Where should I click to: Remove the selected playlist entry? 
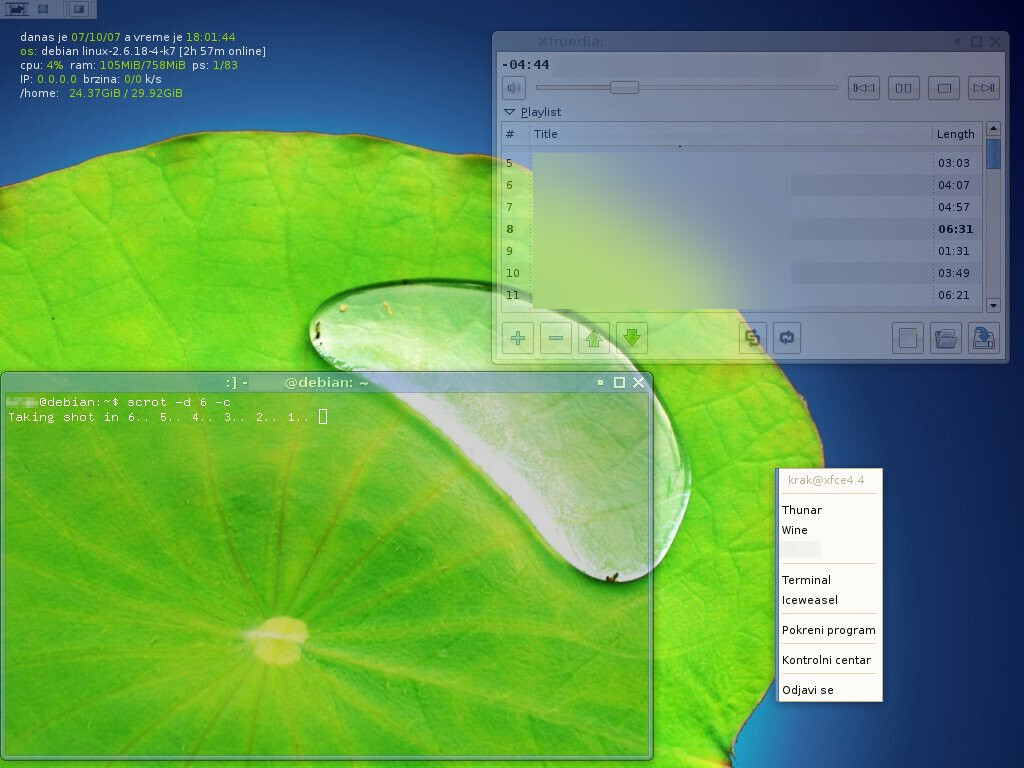[x=556, y=338]
